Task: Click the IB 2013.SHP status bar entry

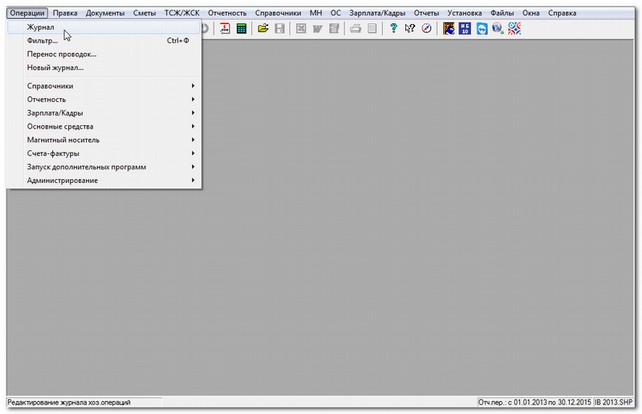Action: tap(613, 403)
